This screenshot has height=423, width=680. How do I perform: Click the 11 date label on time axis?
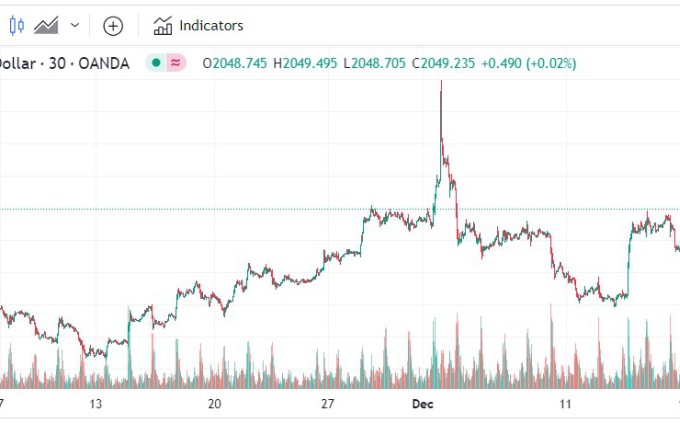[566, 404]
